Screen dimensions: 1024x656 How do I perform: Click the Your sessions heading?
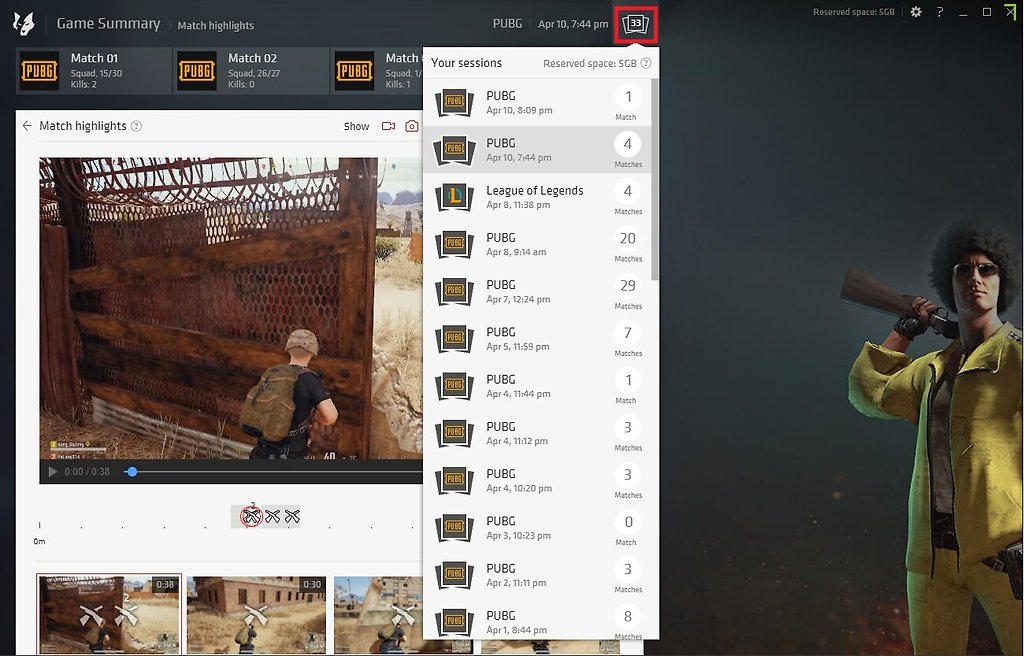click(466, 63)
